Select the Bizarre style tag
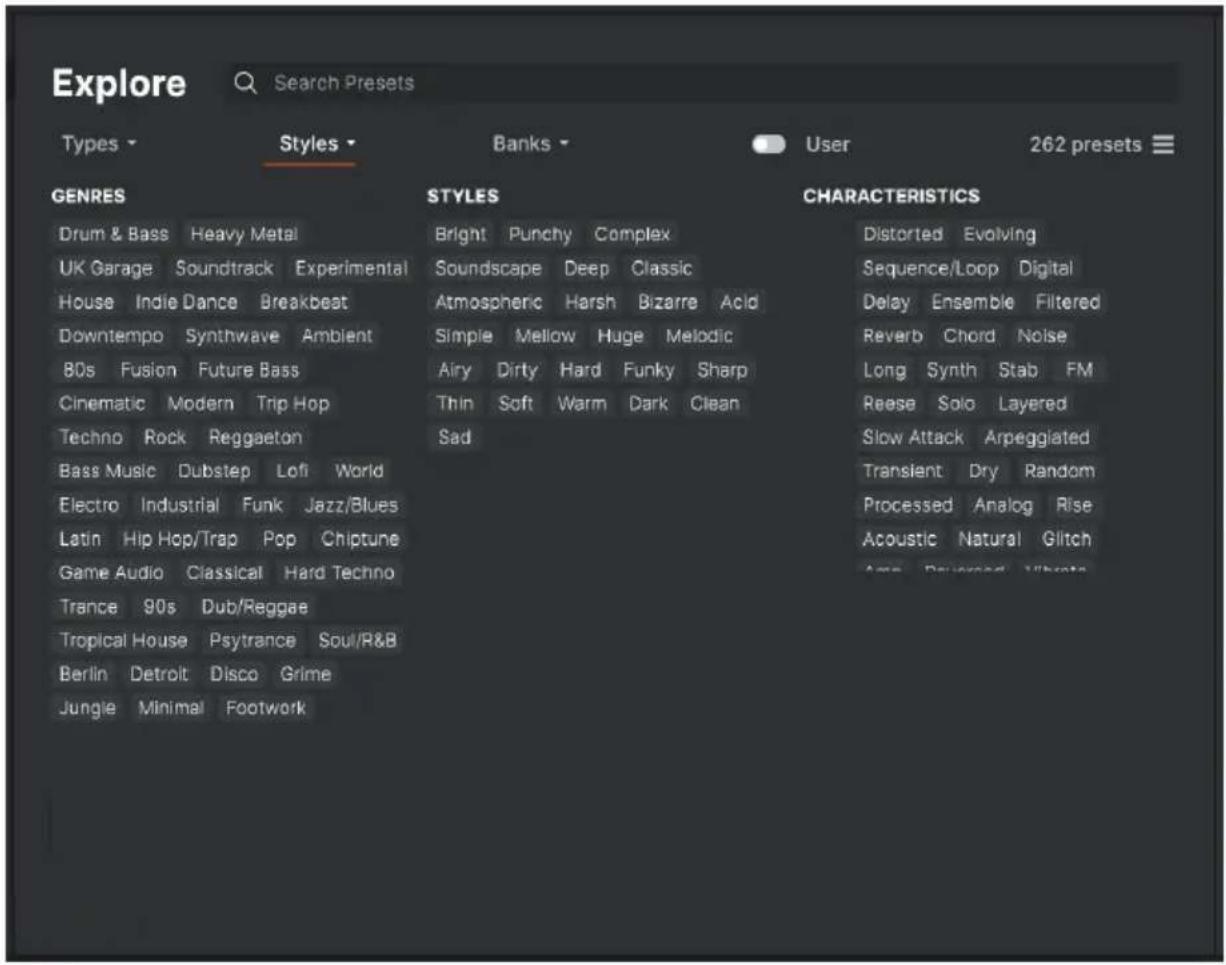Viewport: 1226px width, 965px height. coord(668,302)
